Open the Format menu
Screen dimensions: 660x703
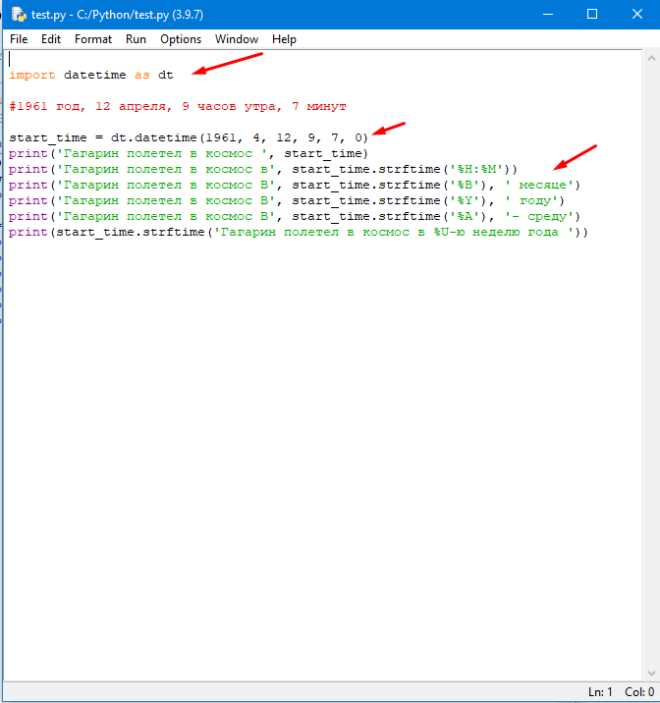93,39
